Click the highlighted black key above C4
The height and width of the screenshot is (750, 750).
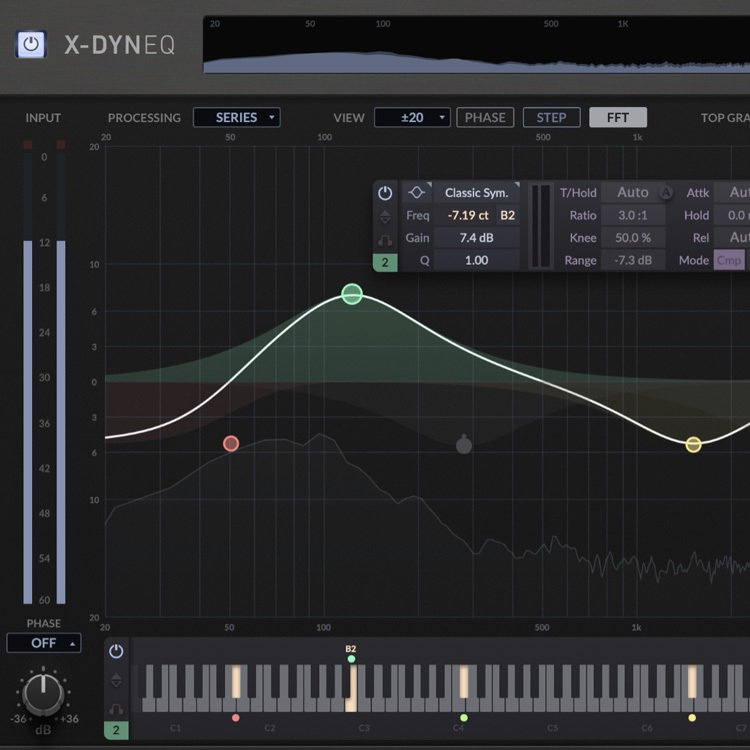(x=463, y=681)
